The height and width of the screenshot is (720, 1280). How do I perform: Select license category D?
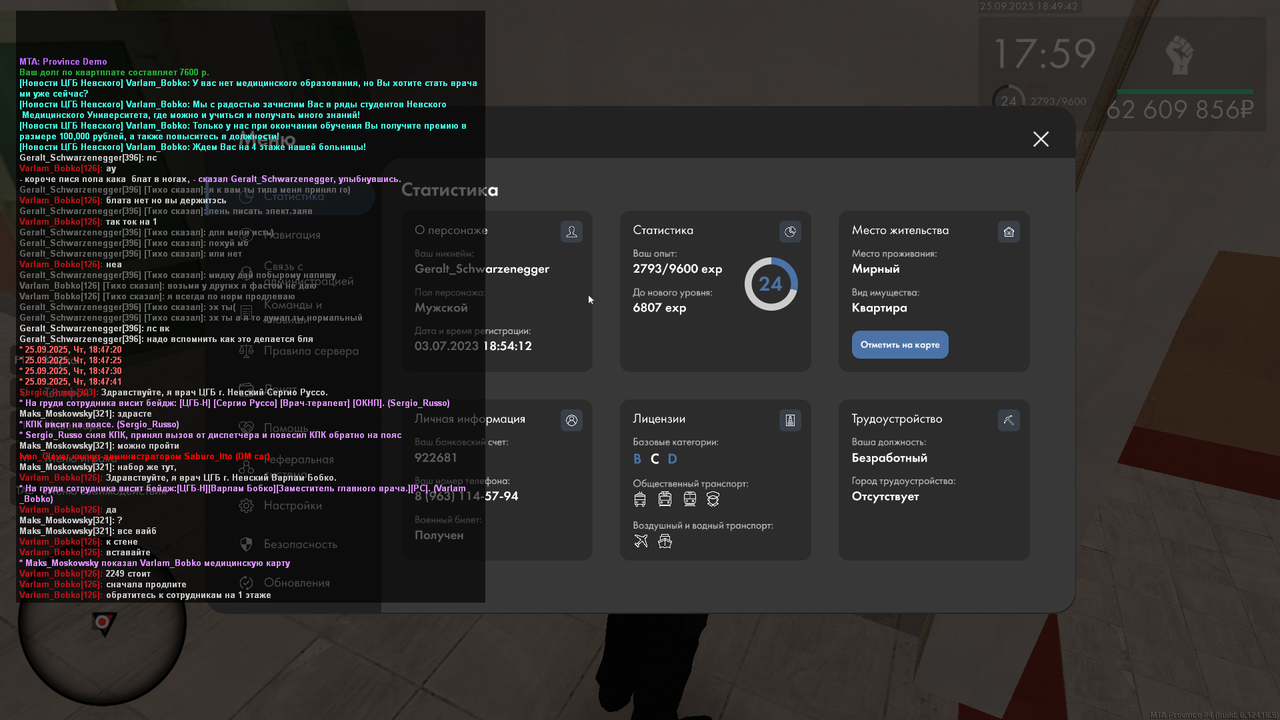click(x=672, y=459)
